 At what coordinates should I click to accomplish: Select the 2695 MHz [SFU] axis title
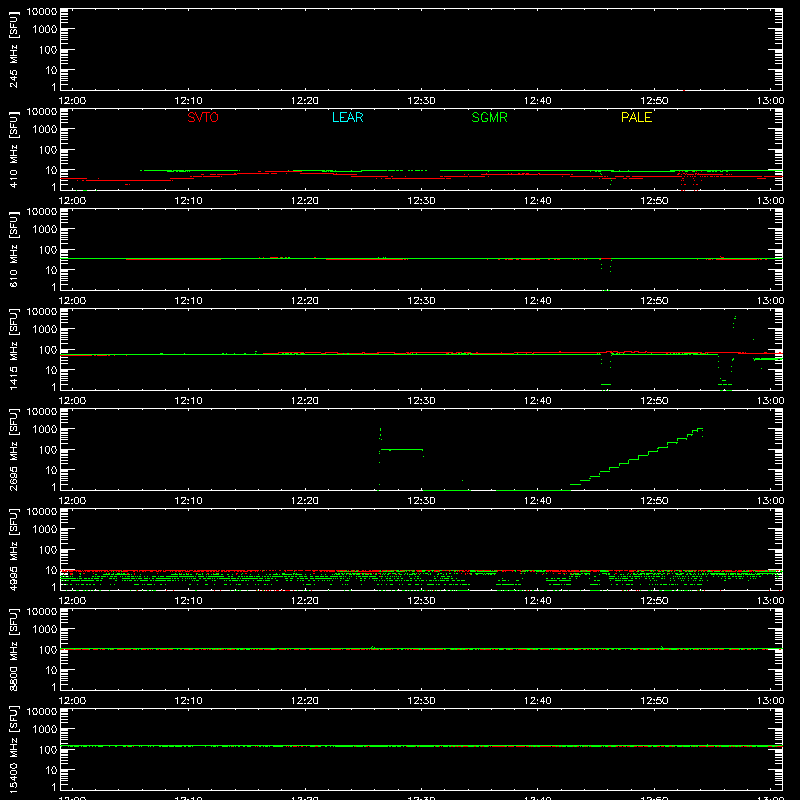[x=13, y=450]
